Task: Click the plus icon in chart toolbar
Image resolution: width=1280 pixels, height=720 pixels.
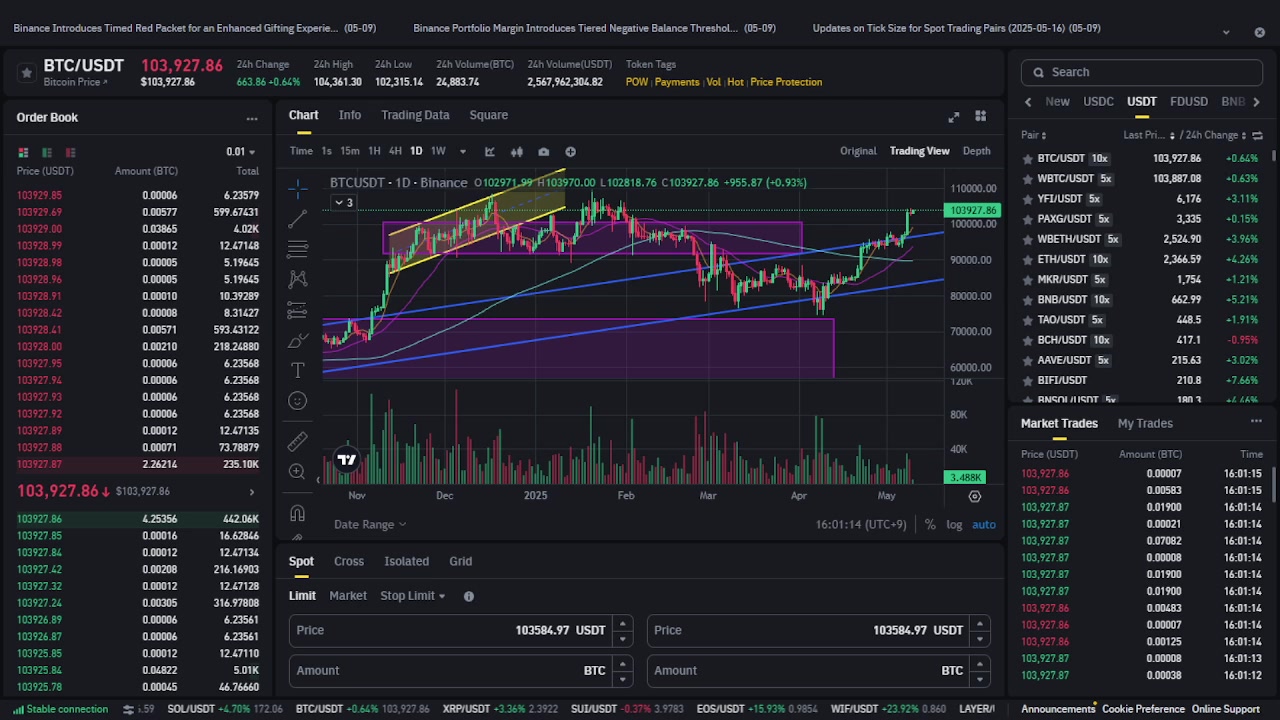Action: click(x=570, y=151)
